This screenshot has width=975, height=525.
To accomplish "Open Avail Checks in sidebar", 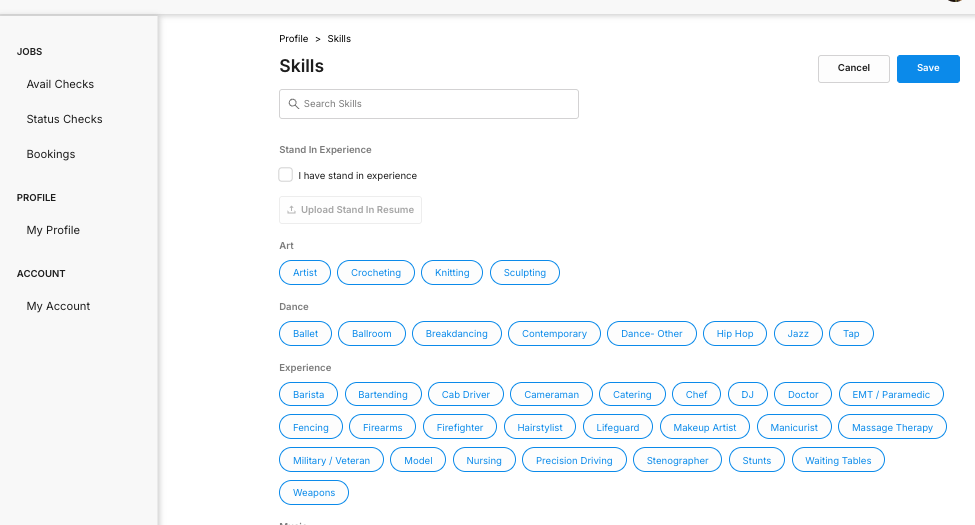I will coord(60,84).
